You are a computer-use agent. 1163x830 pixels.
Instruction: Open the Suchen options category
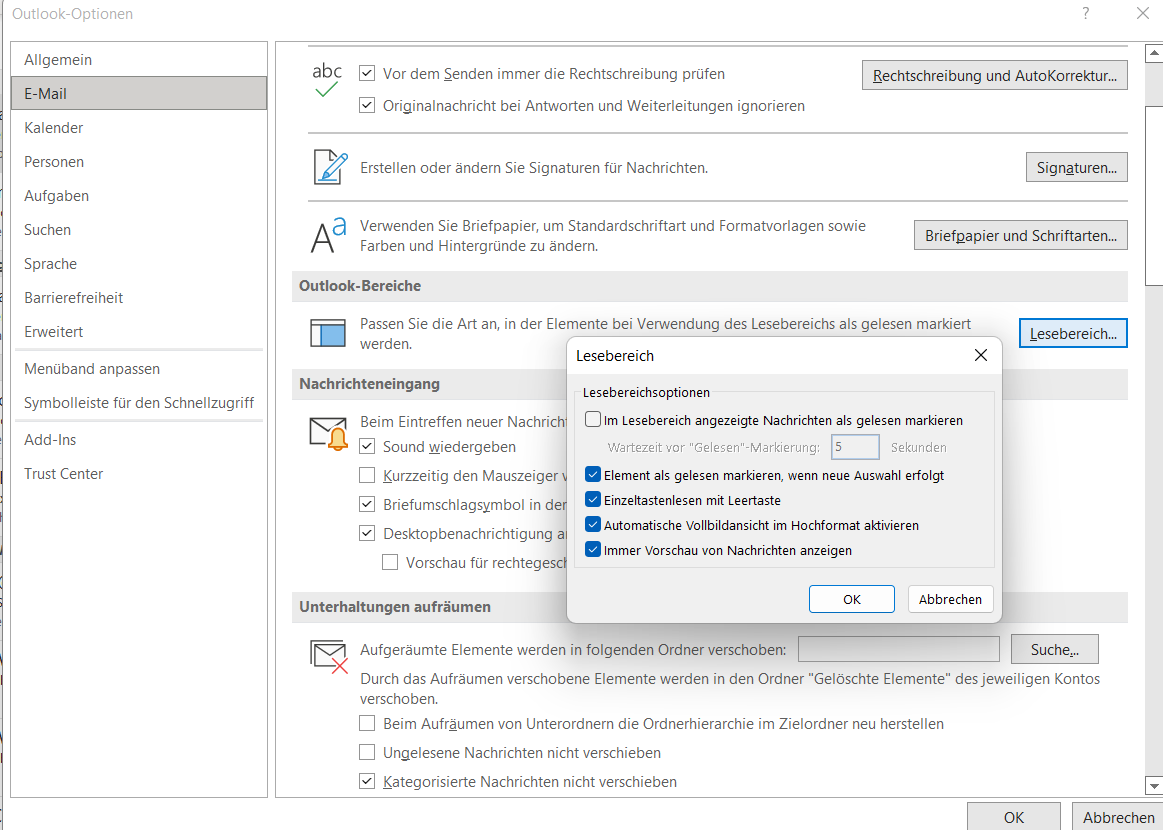[x=139, y=230]
